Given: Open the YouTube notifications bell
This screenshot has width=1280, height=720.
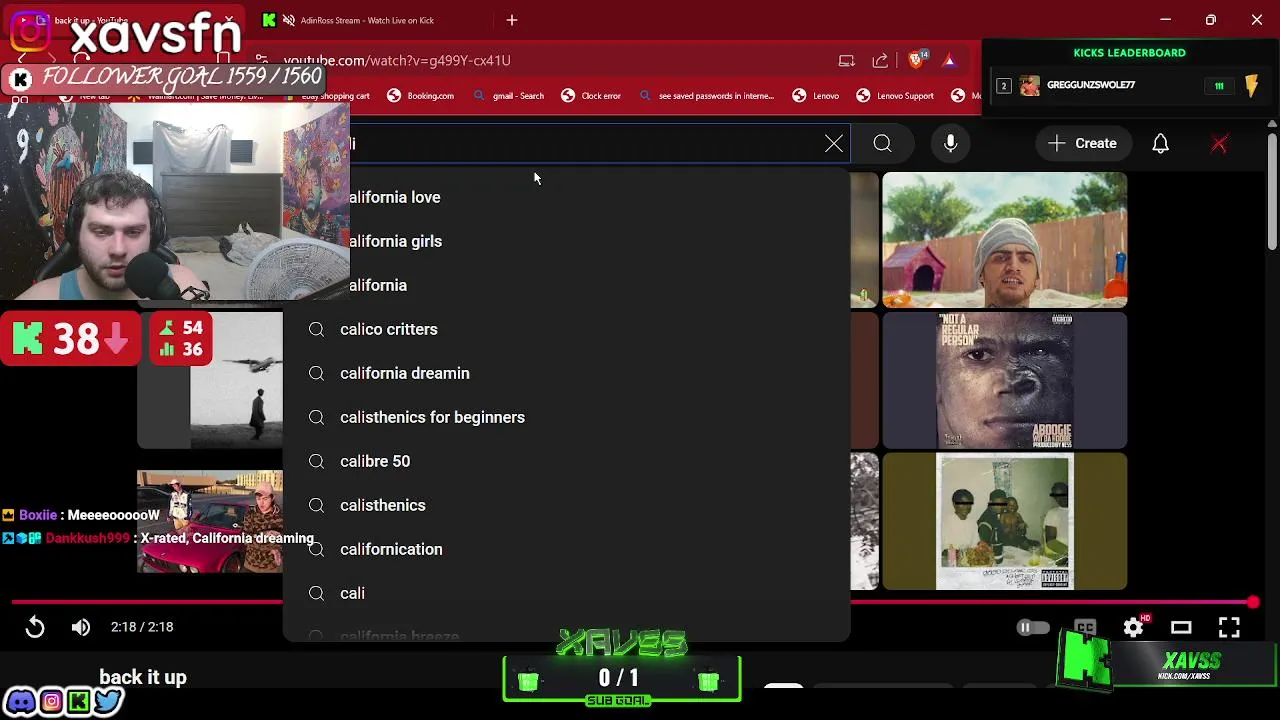Looking at the screenshot, I should pyautogui.click(x=1160, y=144).
